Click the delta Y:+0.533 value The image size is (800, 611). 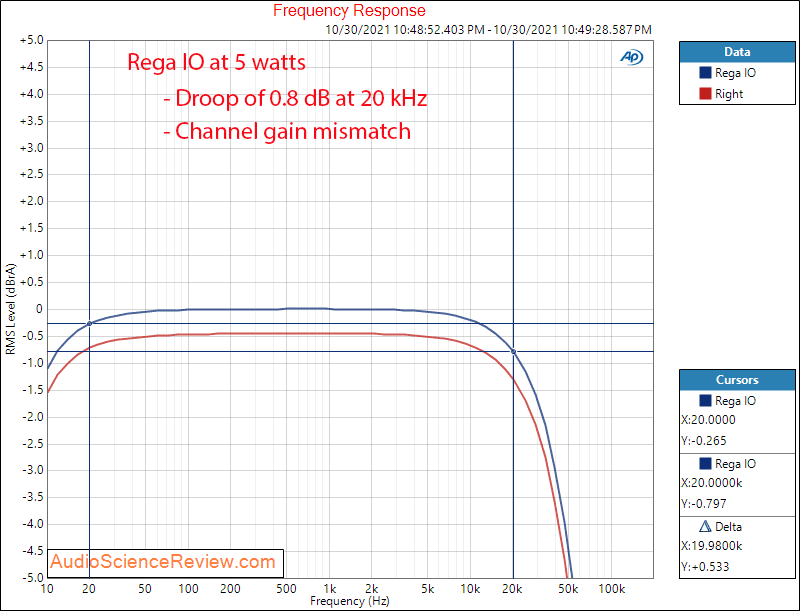point(705,567)
